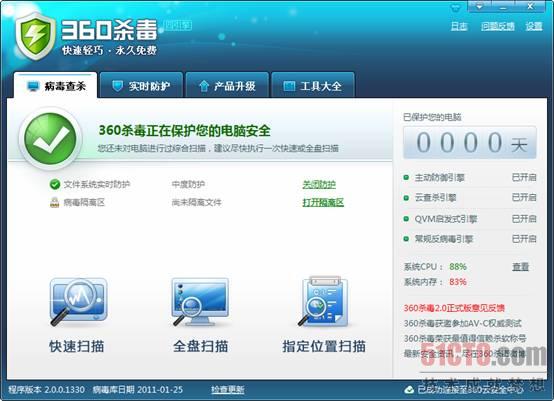Viewport: 554px width, 401px height.
Task: Start the 指定位置扫描 custom location scan icon
Action: (323, 301)
